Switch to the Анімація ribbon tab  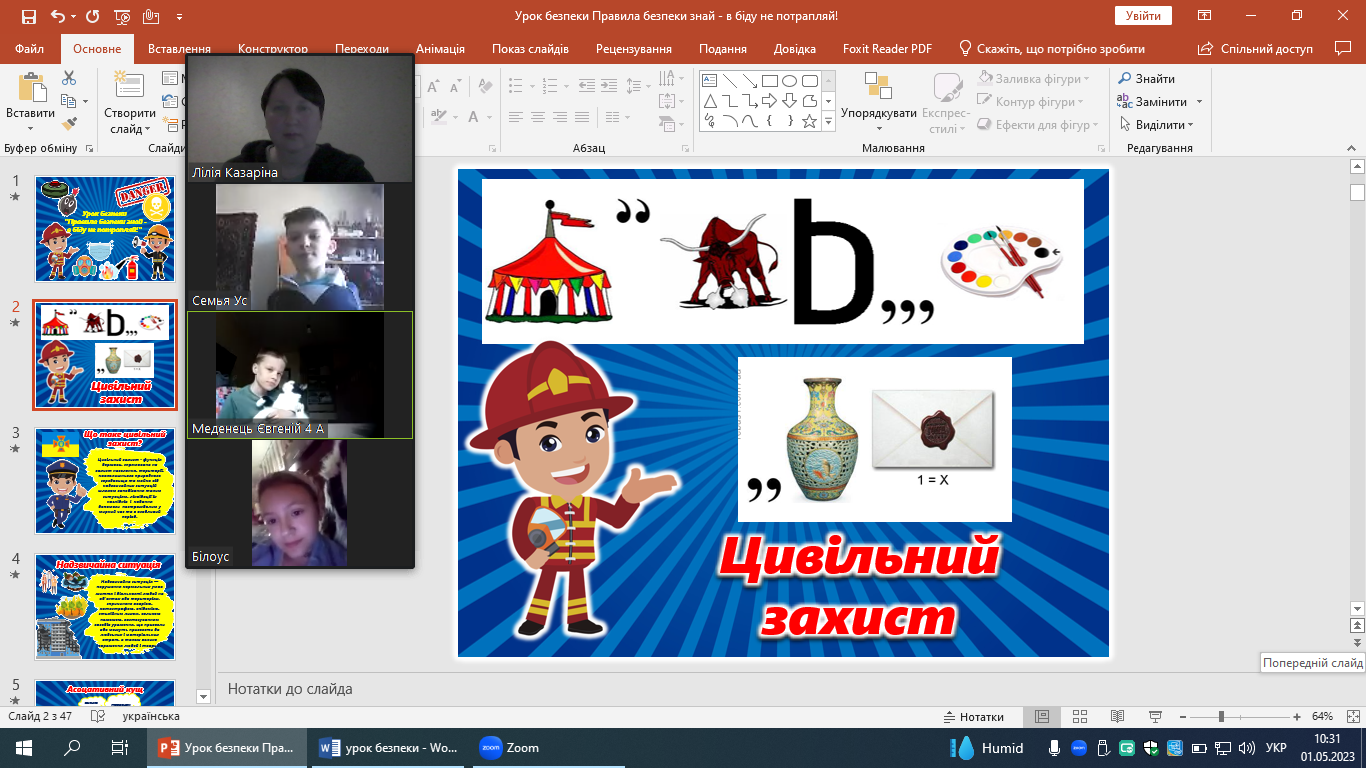[x=440, y=49]
